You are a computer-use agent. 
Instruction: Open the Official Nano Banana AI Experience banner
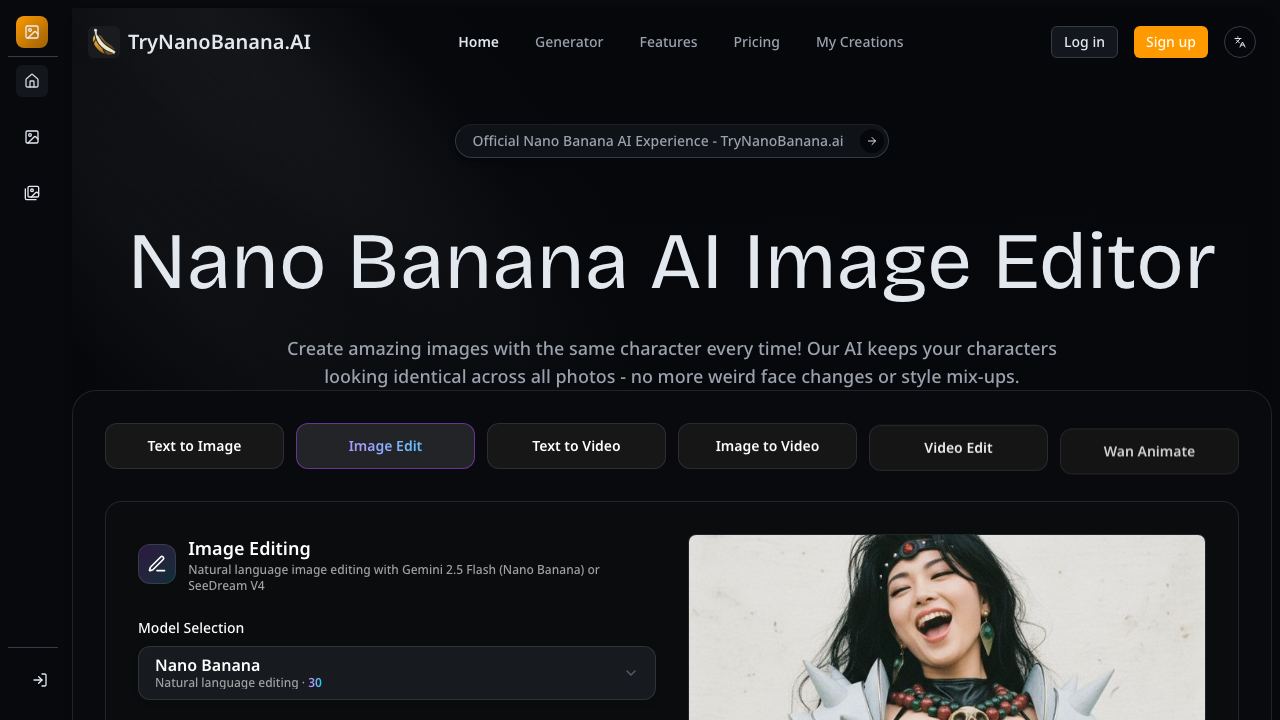(672, 141)
